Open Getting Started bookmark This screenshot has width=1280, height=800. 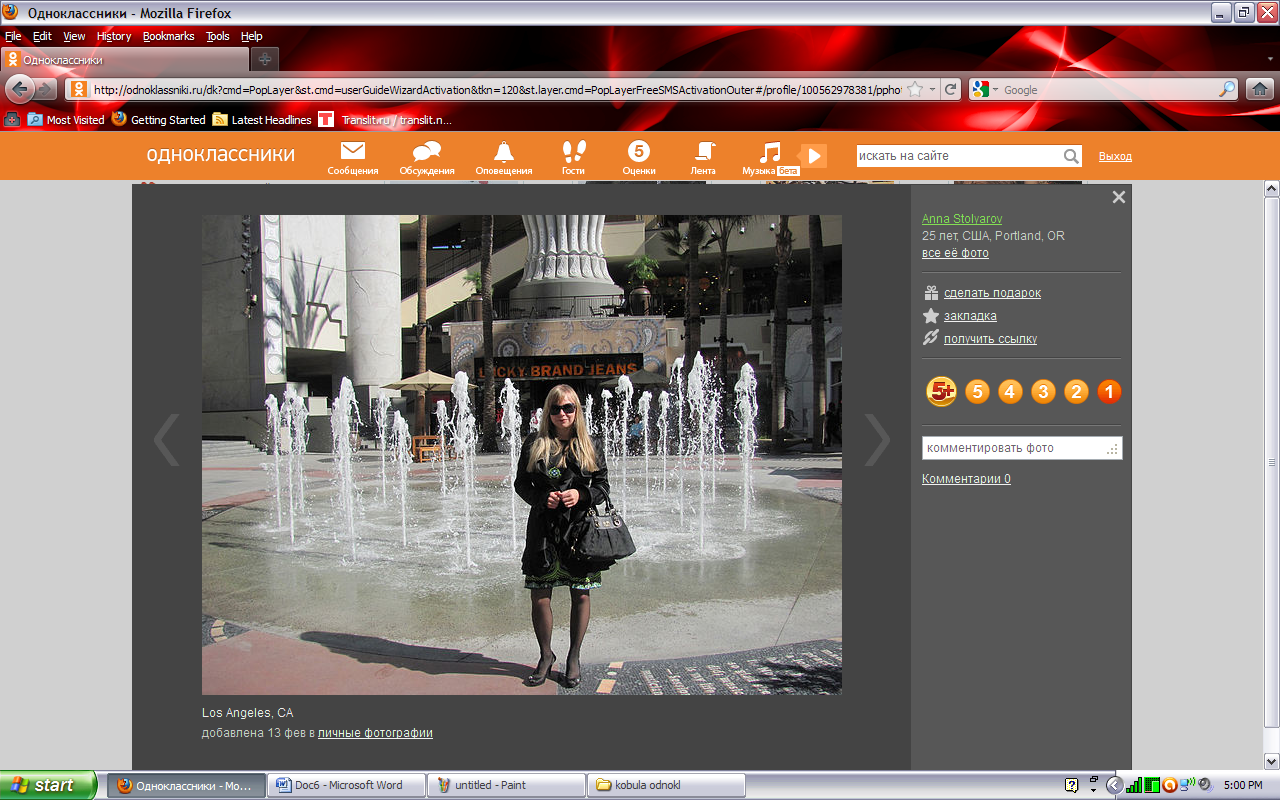pyautogui.click(x=158, y=119)
